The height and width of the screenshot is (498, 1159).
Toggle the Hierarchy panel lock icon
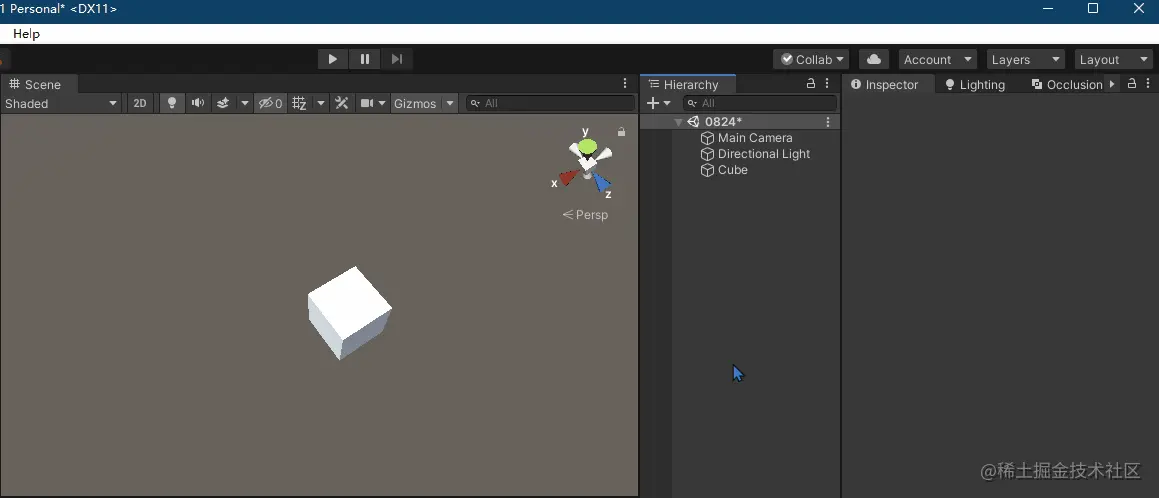click(810, 83)
